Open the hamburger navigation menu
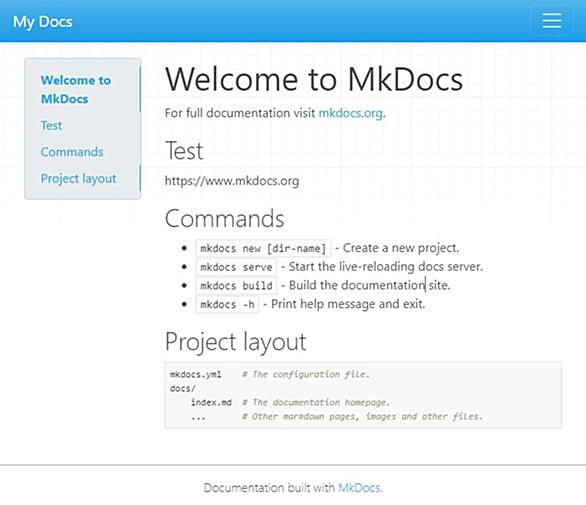The image size is (586, 505). tap(552, 21)
